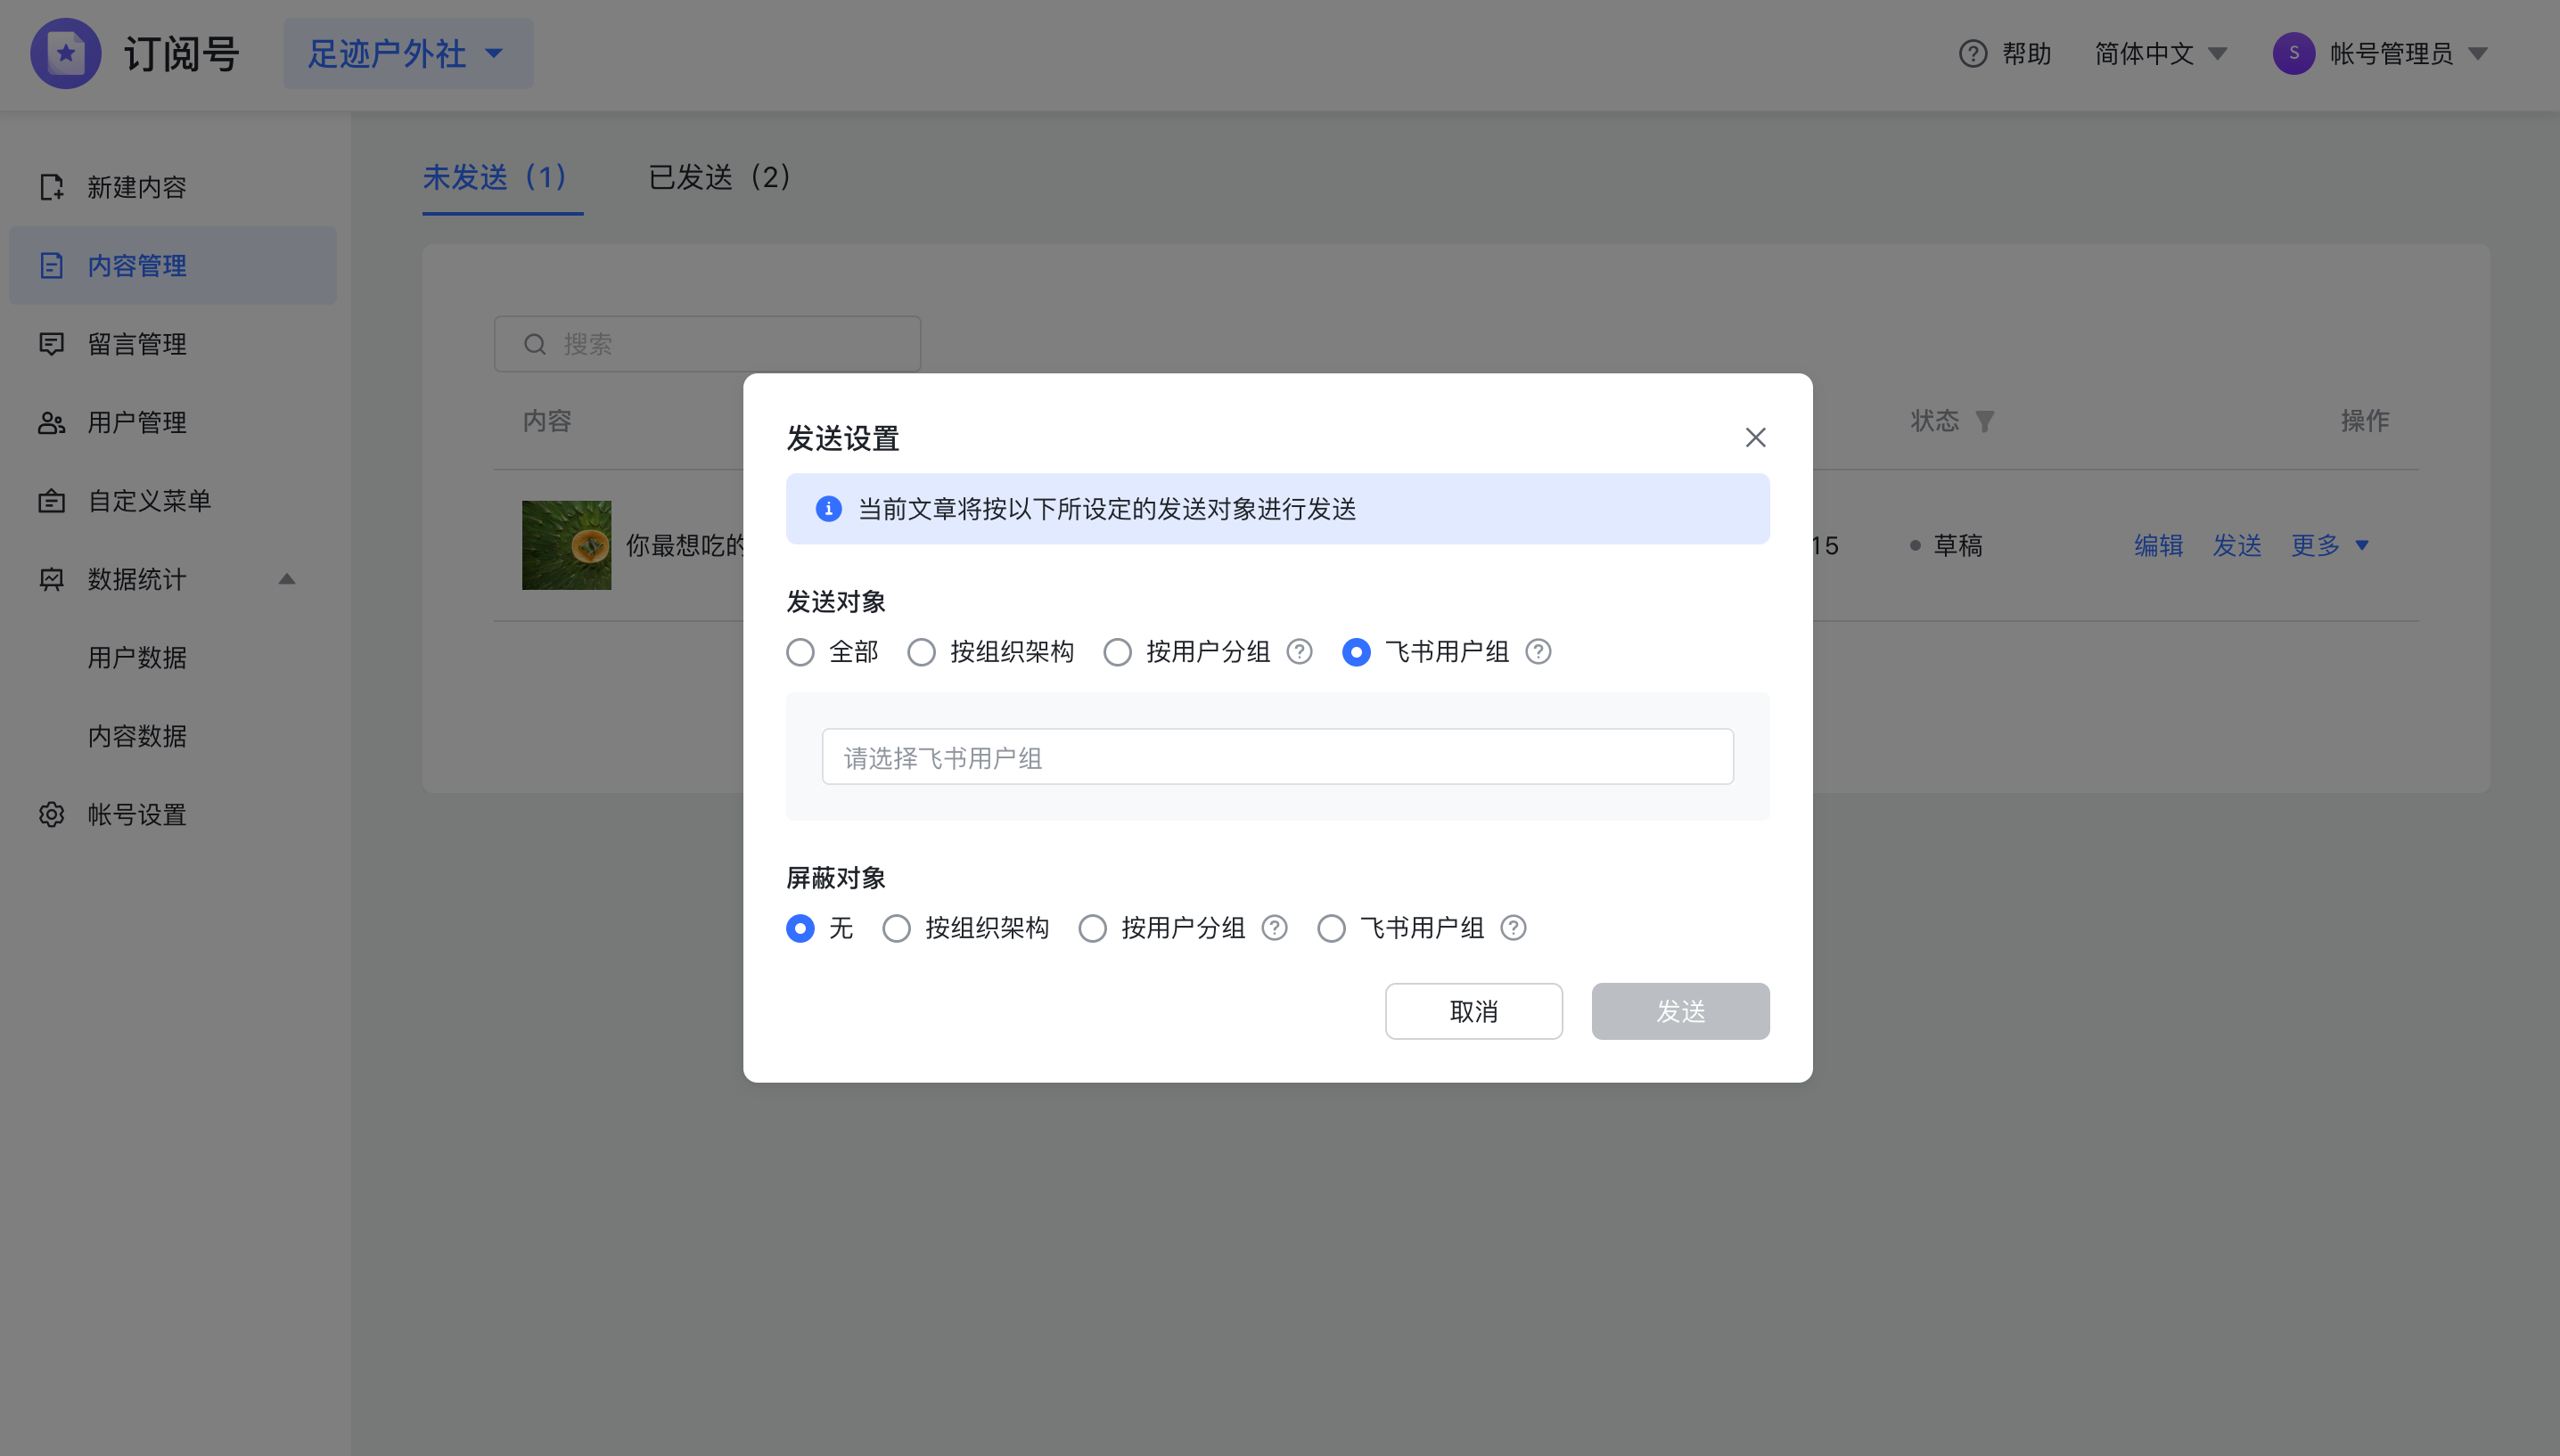Click help icon beside 发送对象 按用户分组
The image size is (2560, 1456).
point(1299,652)
